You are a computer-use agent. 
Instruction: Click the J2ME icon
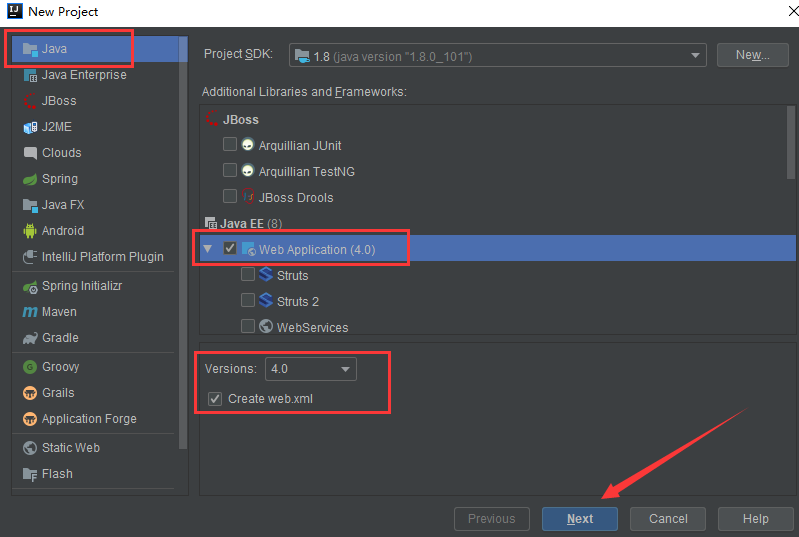point(30,127)
